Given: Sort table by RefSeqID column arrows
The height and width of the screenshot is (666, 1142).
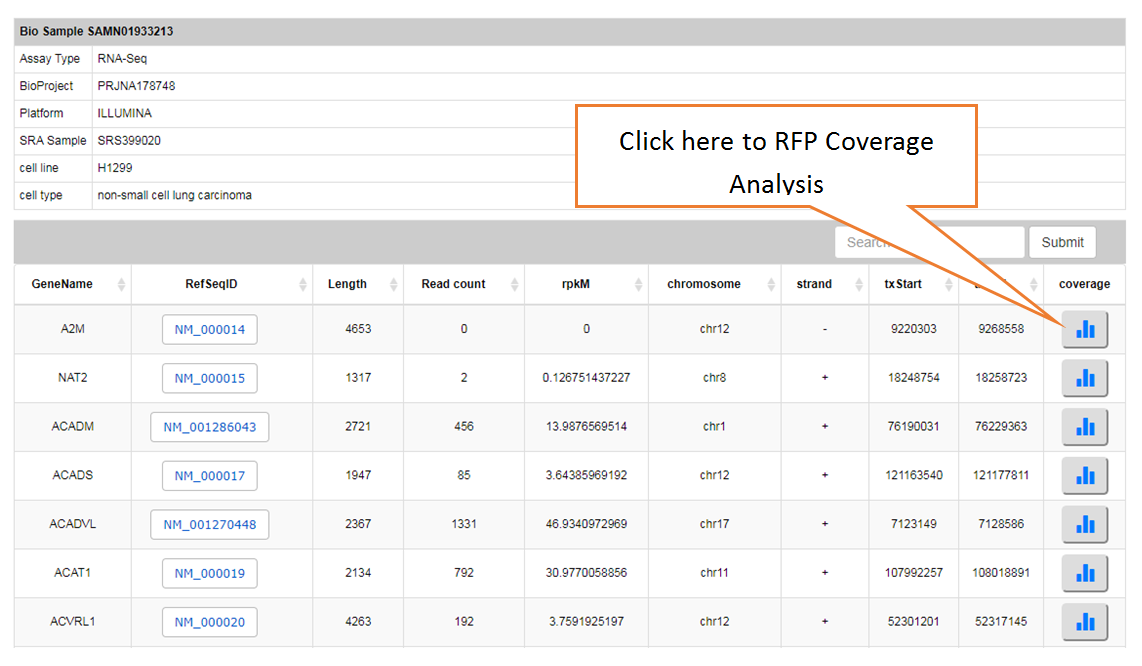Looking at the screenshot, I should [302, 284].
